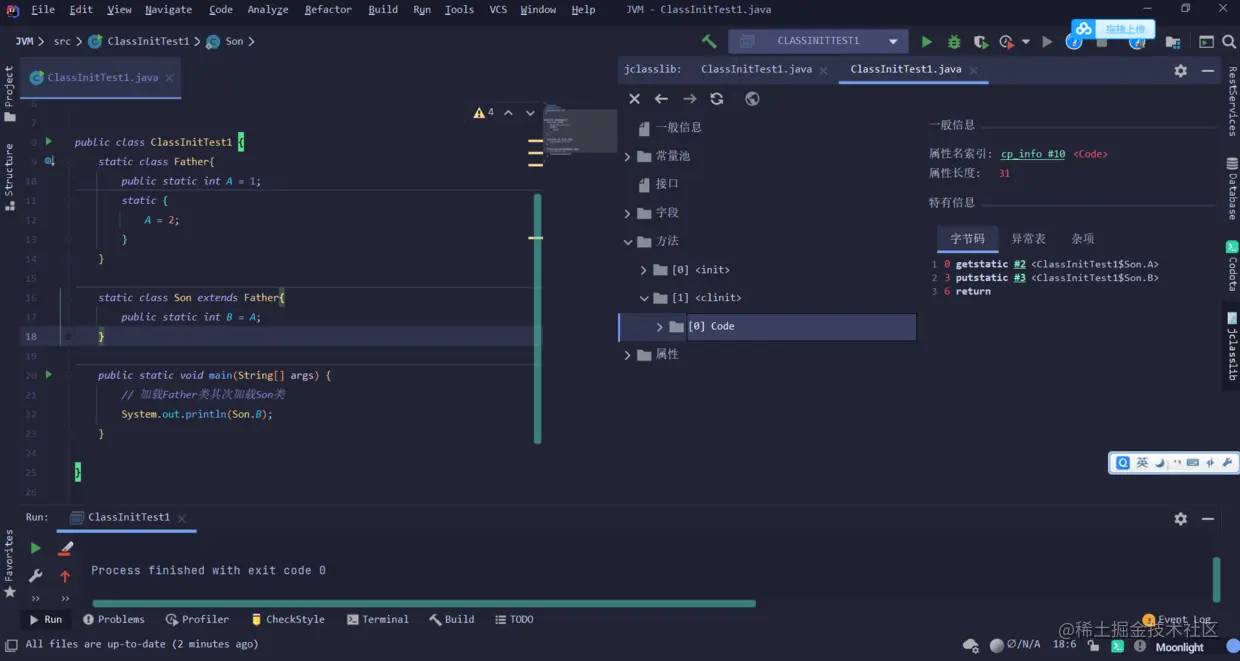Viewport: 1240px width, 661px height.
Task: Open the VCS menu
Action: [x=498, y=10]
